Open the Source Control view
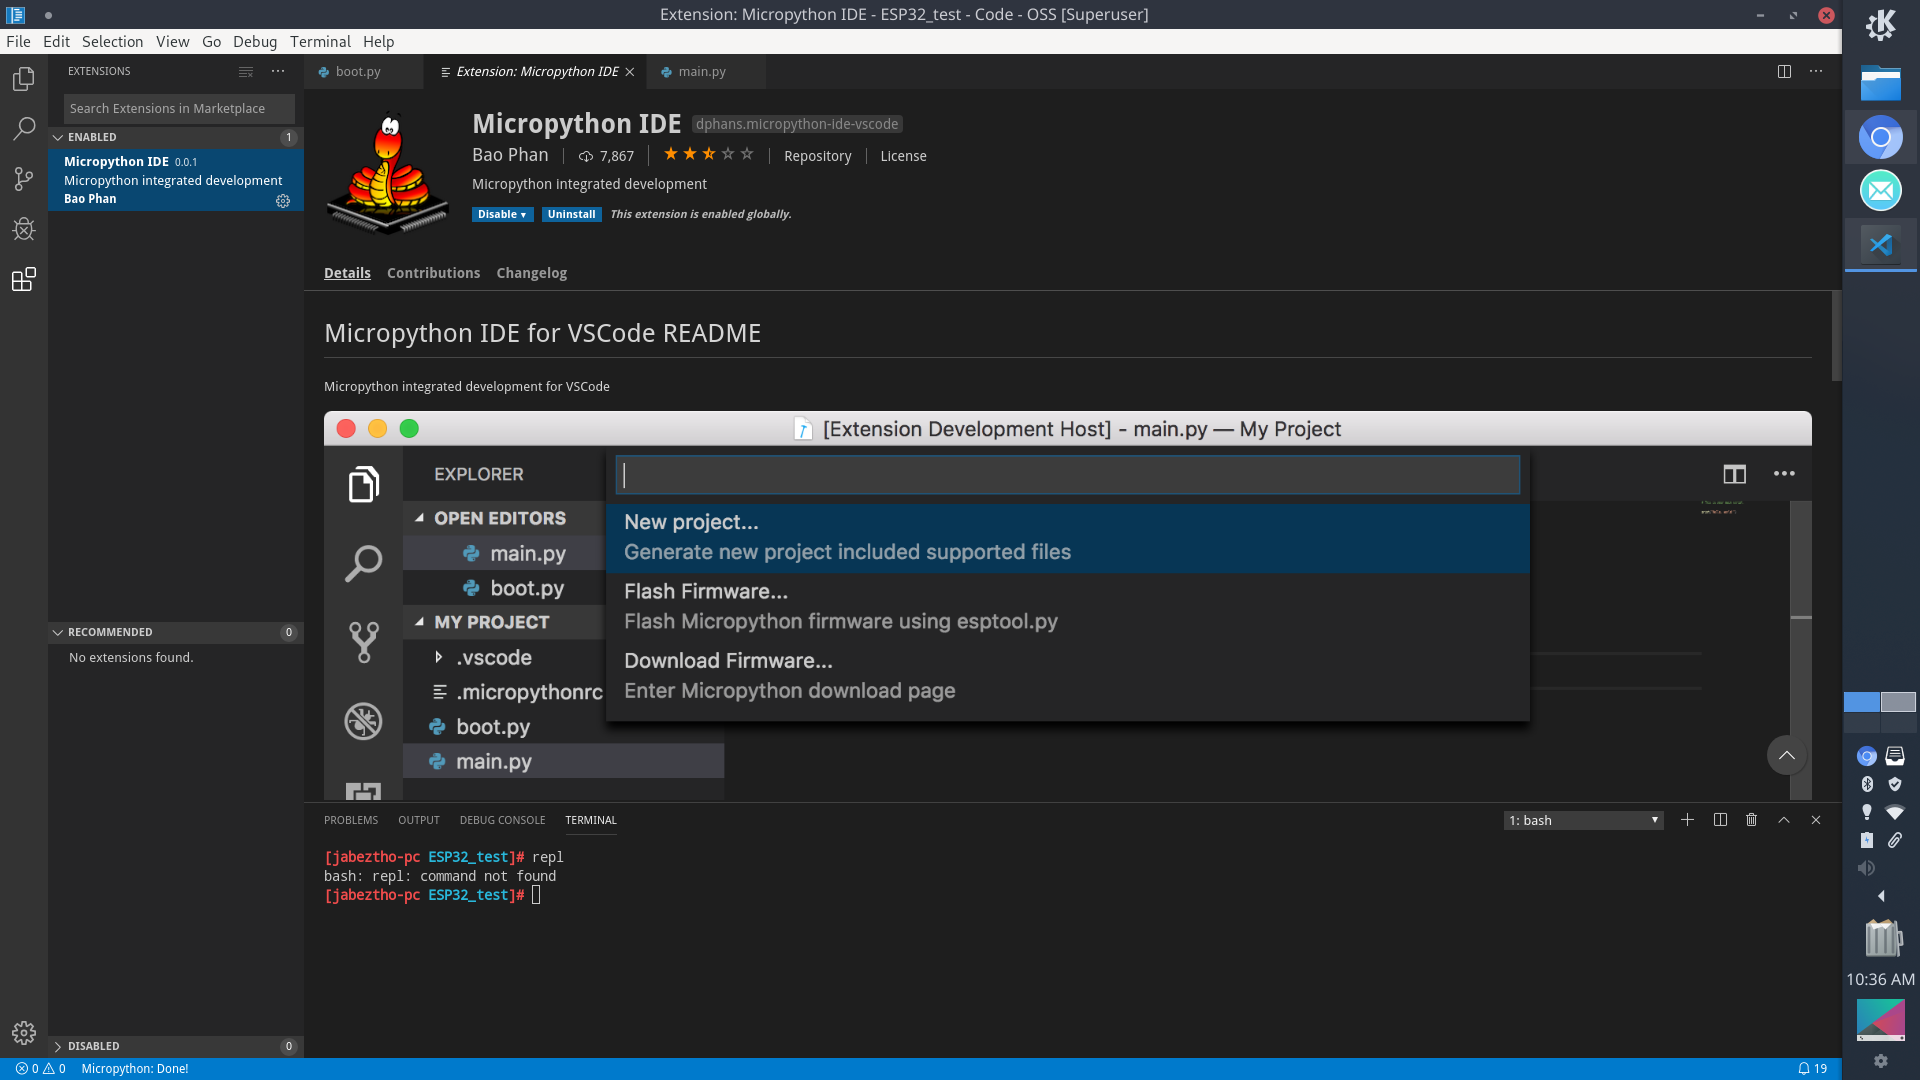1920x1080 pixels. tap(24, 178)
